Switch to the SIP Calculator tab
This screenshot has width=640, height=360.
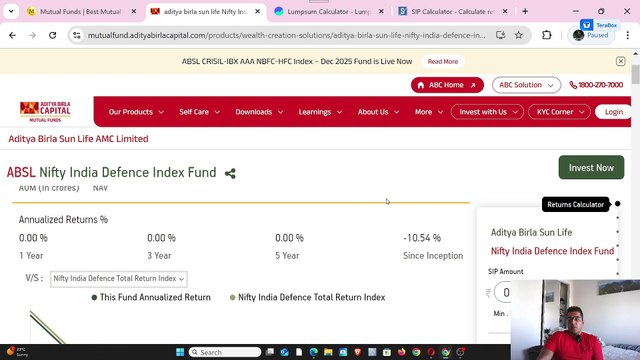(452, 11)
